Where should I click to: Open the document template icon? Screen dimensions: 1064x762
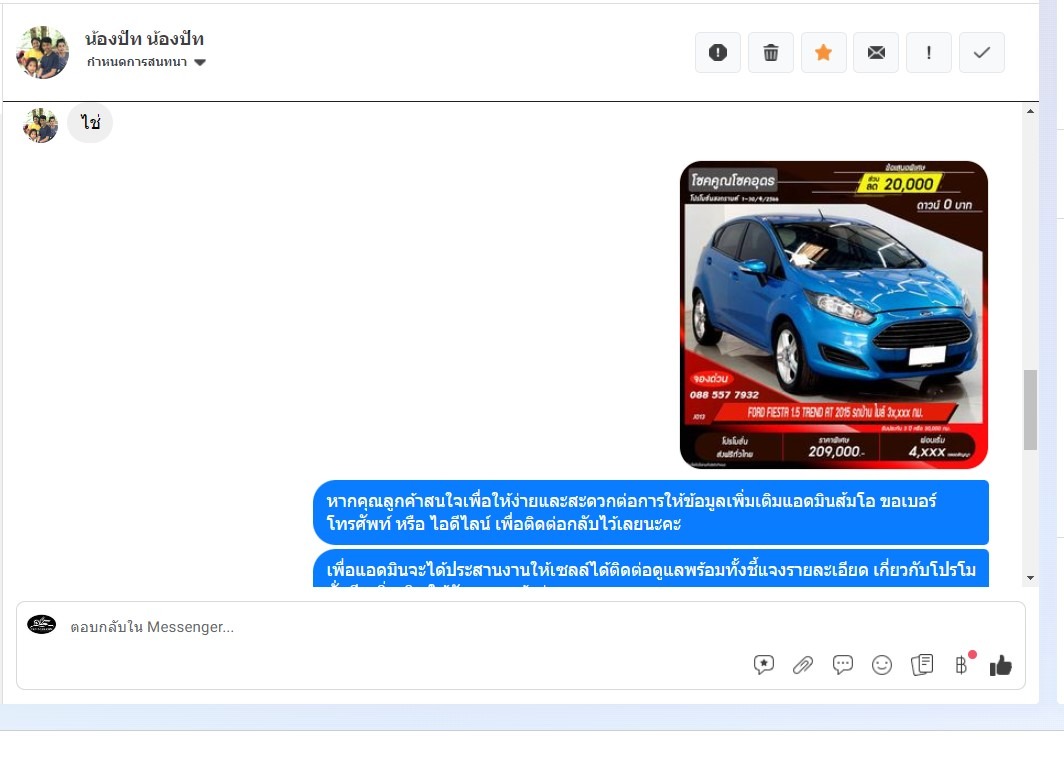922,664
